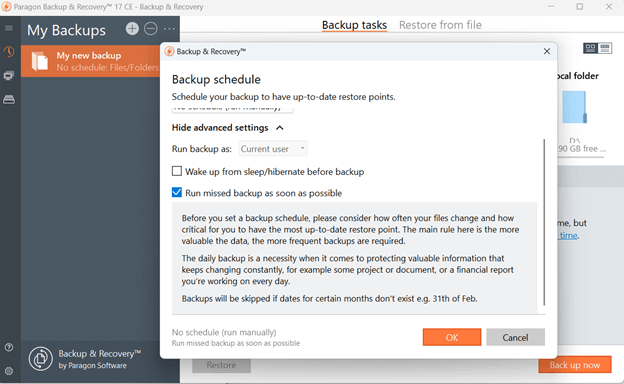The height and width of the screenshot is (384, 624).
Task: Click the Restore button in main window
Action: [x=221, y=365]
